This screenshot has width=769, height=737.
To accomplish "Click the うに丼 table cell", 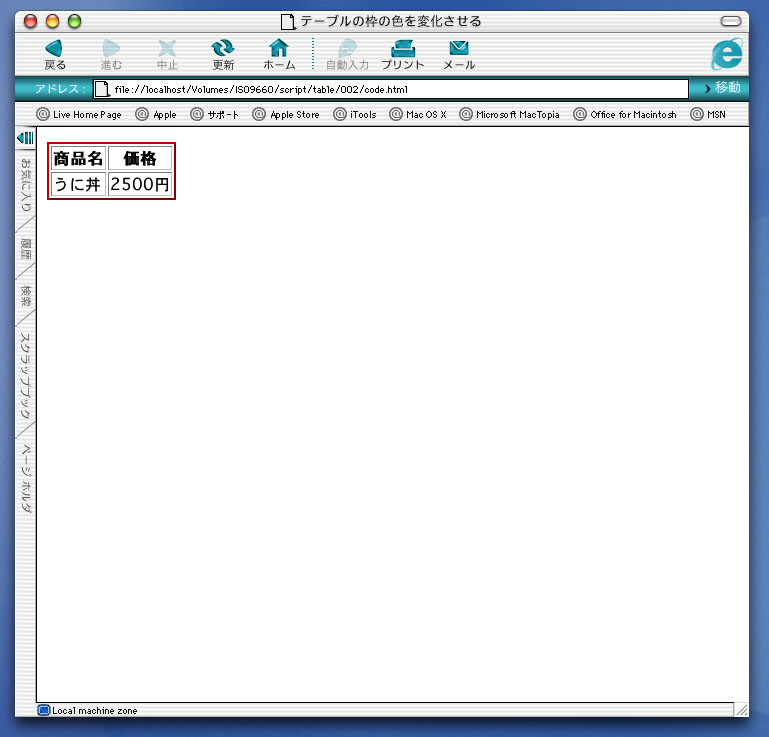I will click(x=78, y=184).
